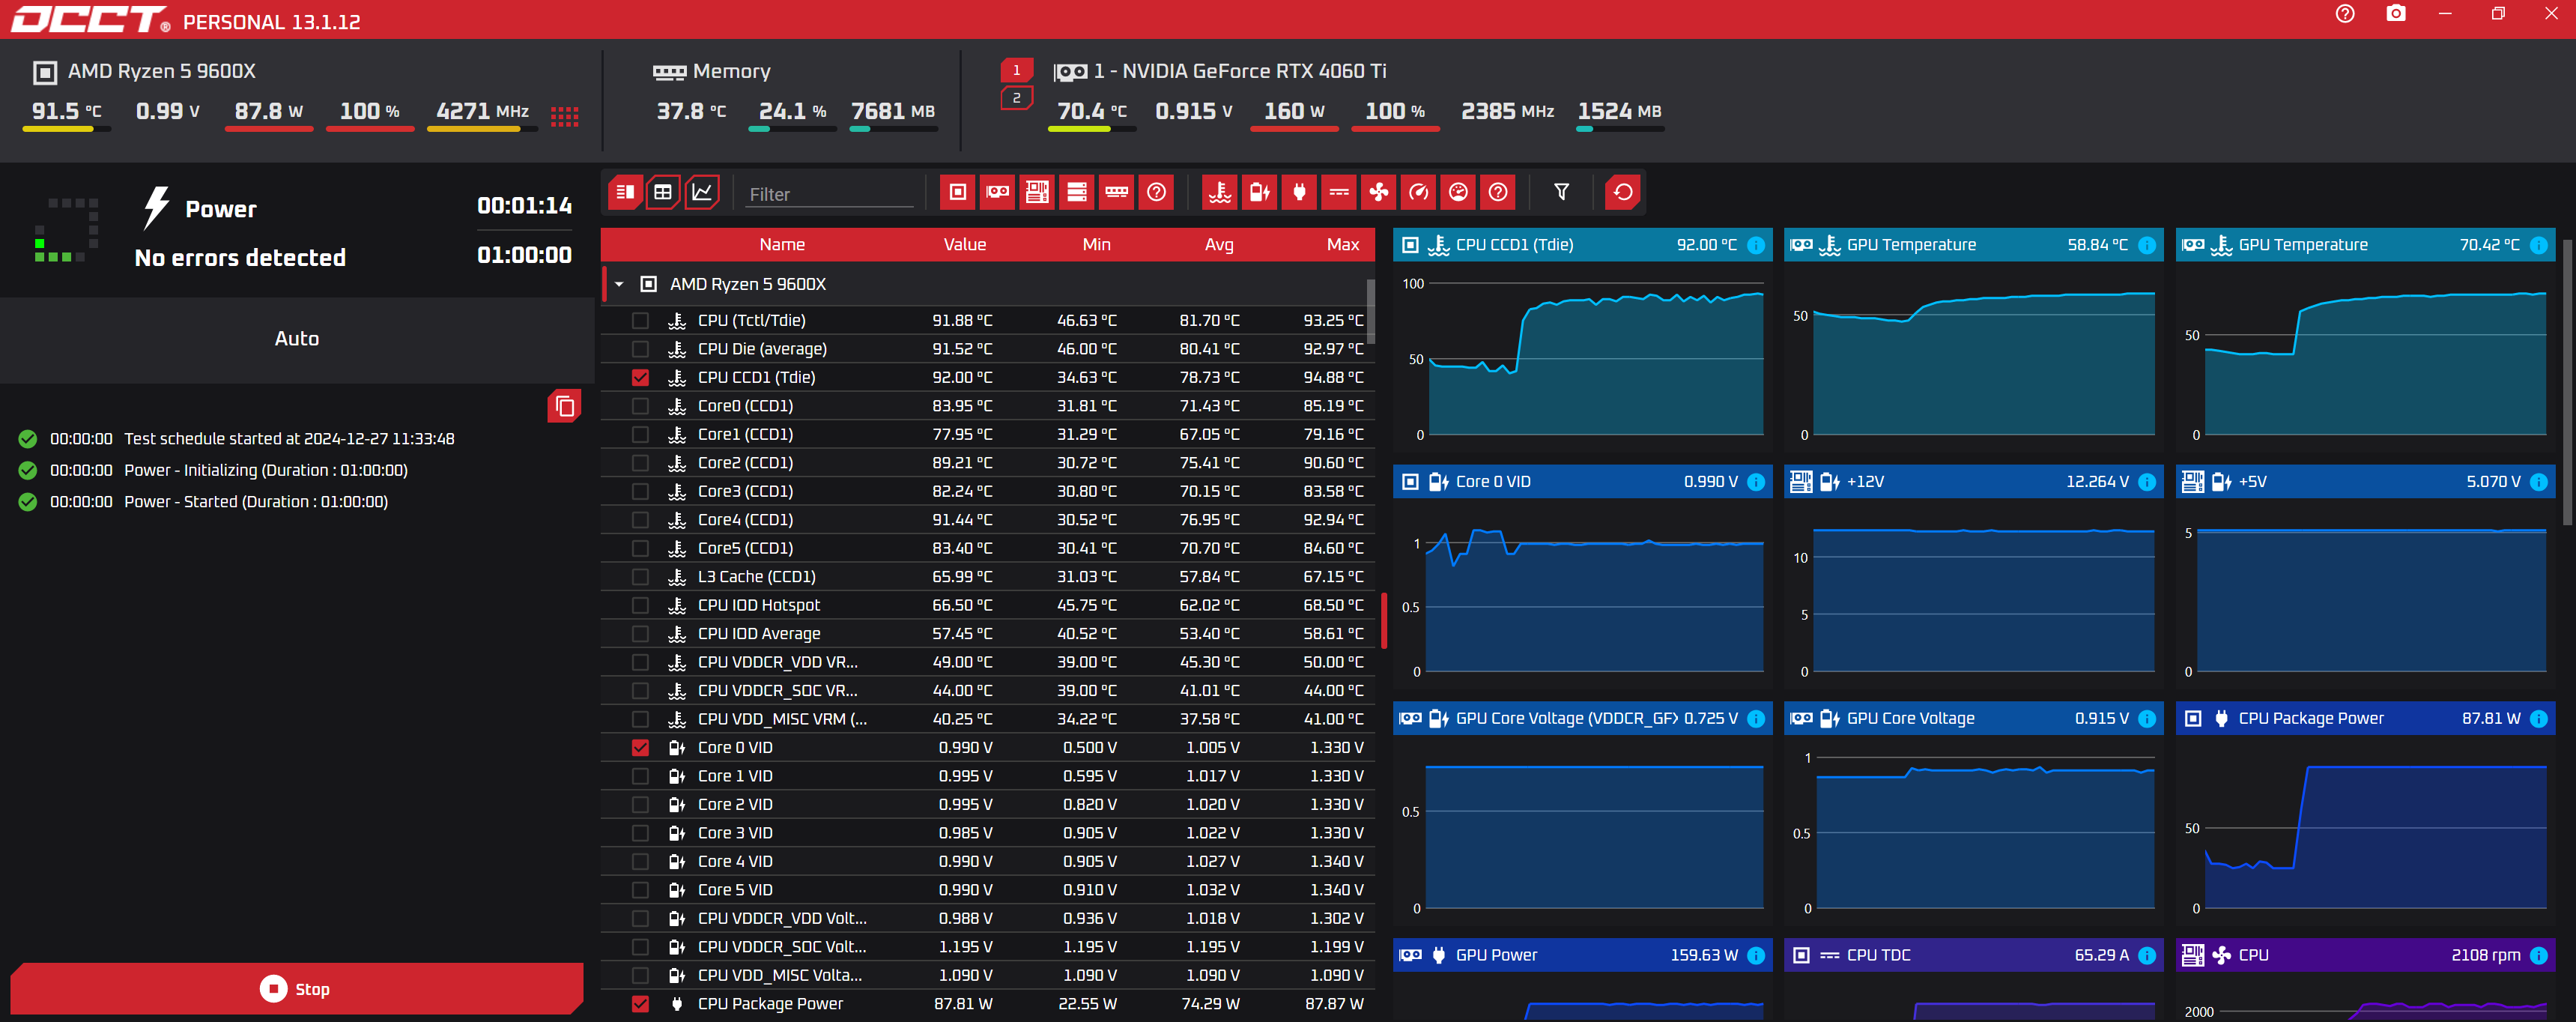
Task: Click the reset min/max values icon
Action: point(1622,192)
